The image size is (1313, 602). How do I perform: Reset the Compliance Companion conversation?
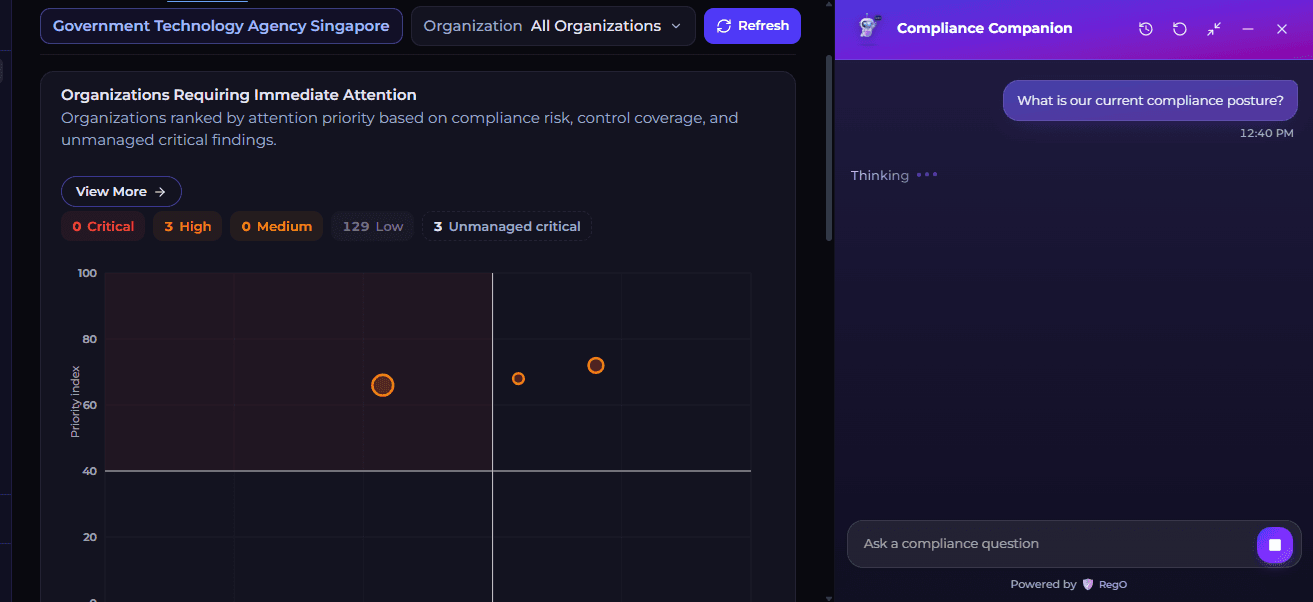click(1180, 29)
